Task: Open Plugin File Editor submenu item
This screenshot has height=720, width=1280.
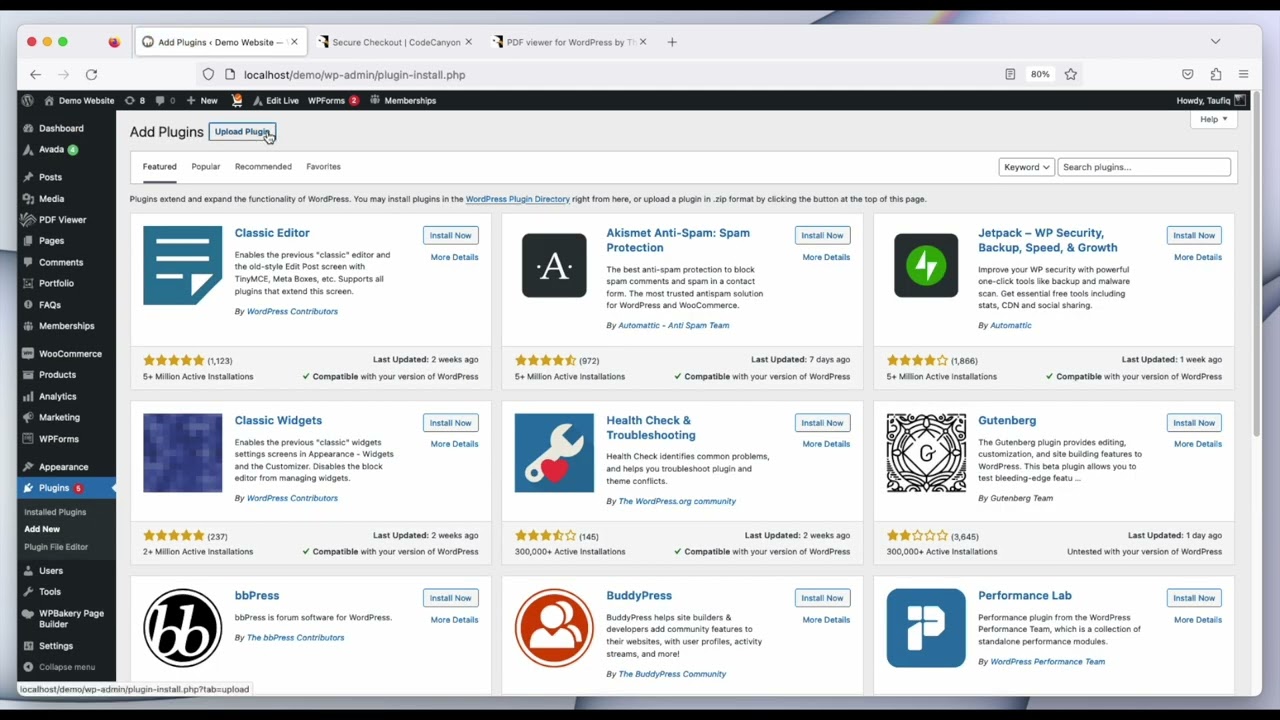Action: point(56,547)
